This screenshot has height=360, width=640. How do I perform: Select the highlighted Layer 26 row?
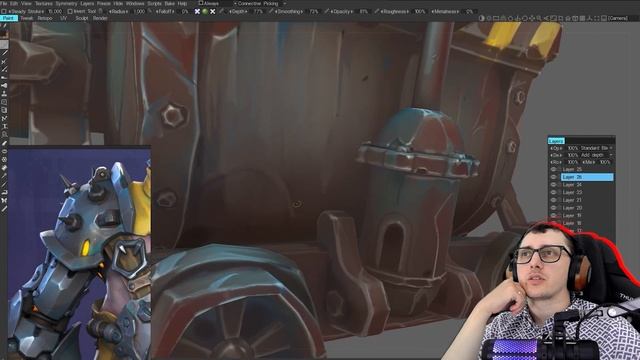tap(587, 177)
